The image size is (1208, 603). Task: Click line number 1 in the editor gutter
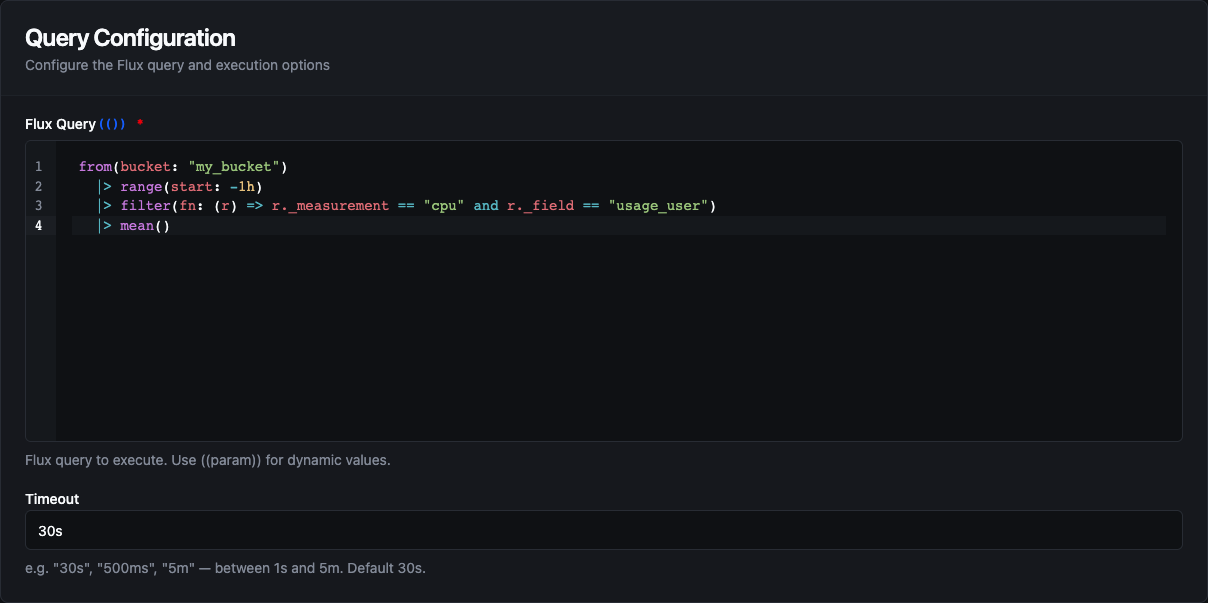[38, 167]
